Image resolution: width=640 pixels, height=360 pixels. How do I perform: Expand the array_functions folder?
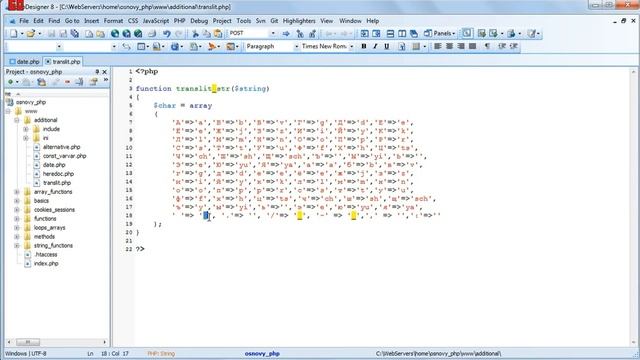(x=17, y=192)
